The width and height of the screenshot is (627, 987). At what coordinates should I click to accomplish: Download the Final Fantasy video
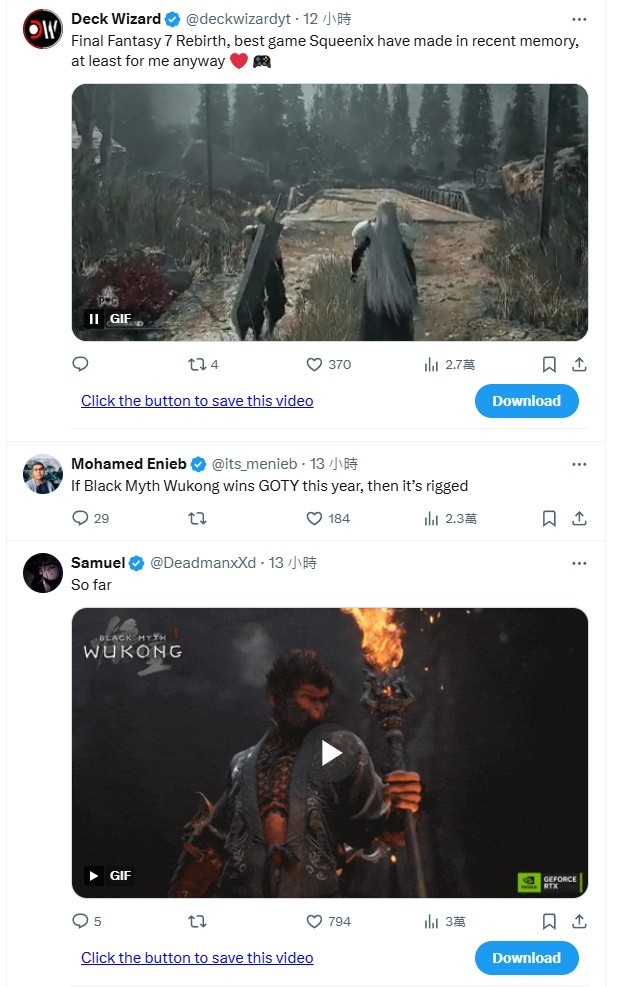coord(526,401)
